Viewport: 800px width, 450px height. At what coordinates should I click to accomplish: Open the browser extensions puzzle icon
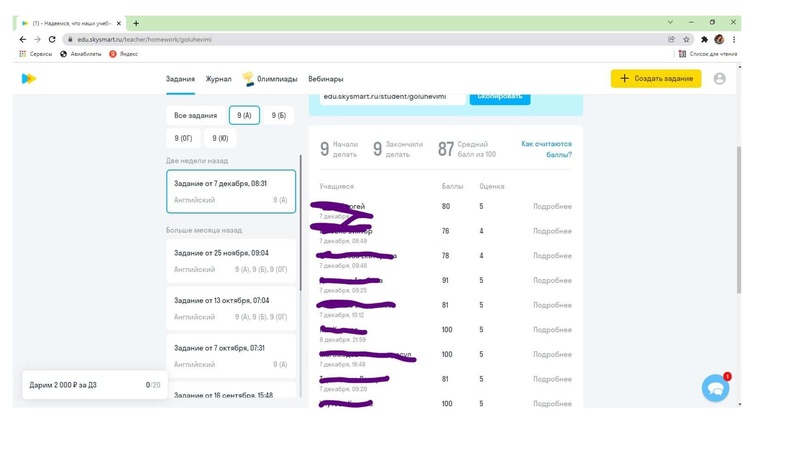[x=704, y=39]
